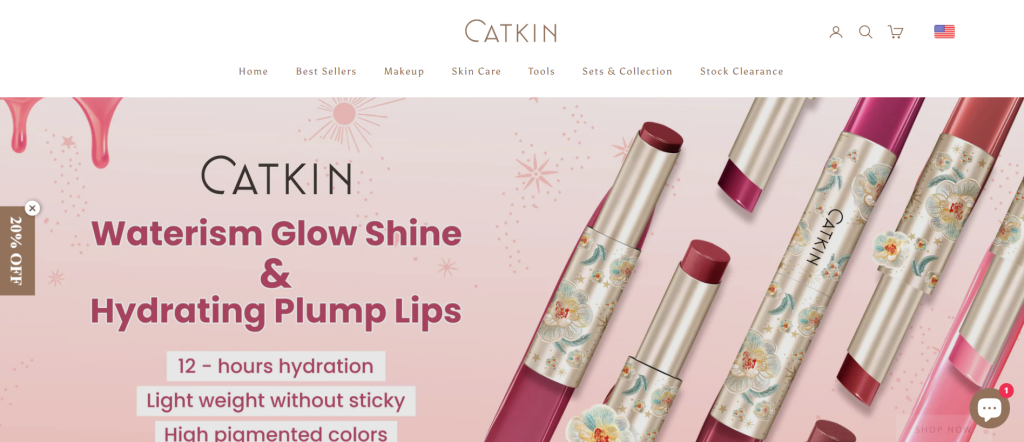Select the US flag country selector
1024x442 pixels.
[944, 31]
